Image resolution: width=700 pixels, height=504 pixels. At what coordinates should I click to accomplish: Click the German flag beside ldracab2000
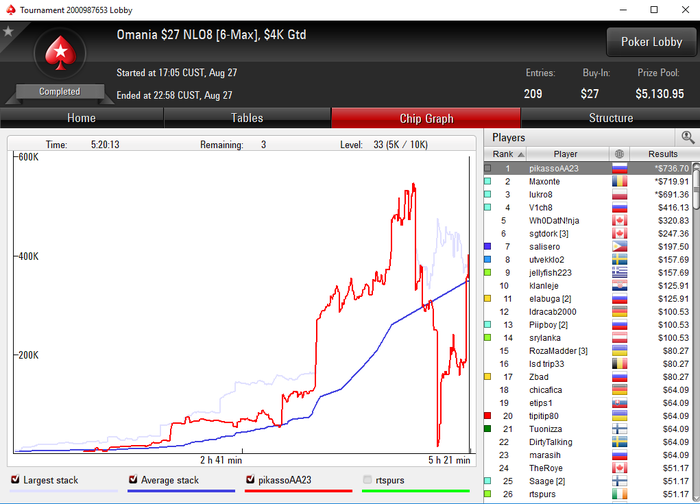tap(620, 312)
